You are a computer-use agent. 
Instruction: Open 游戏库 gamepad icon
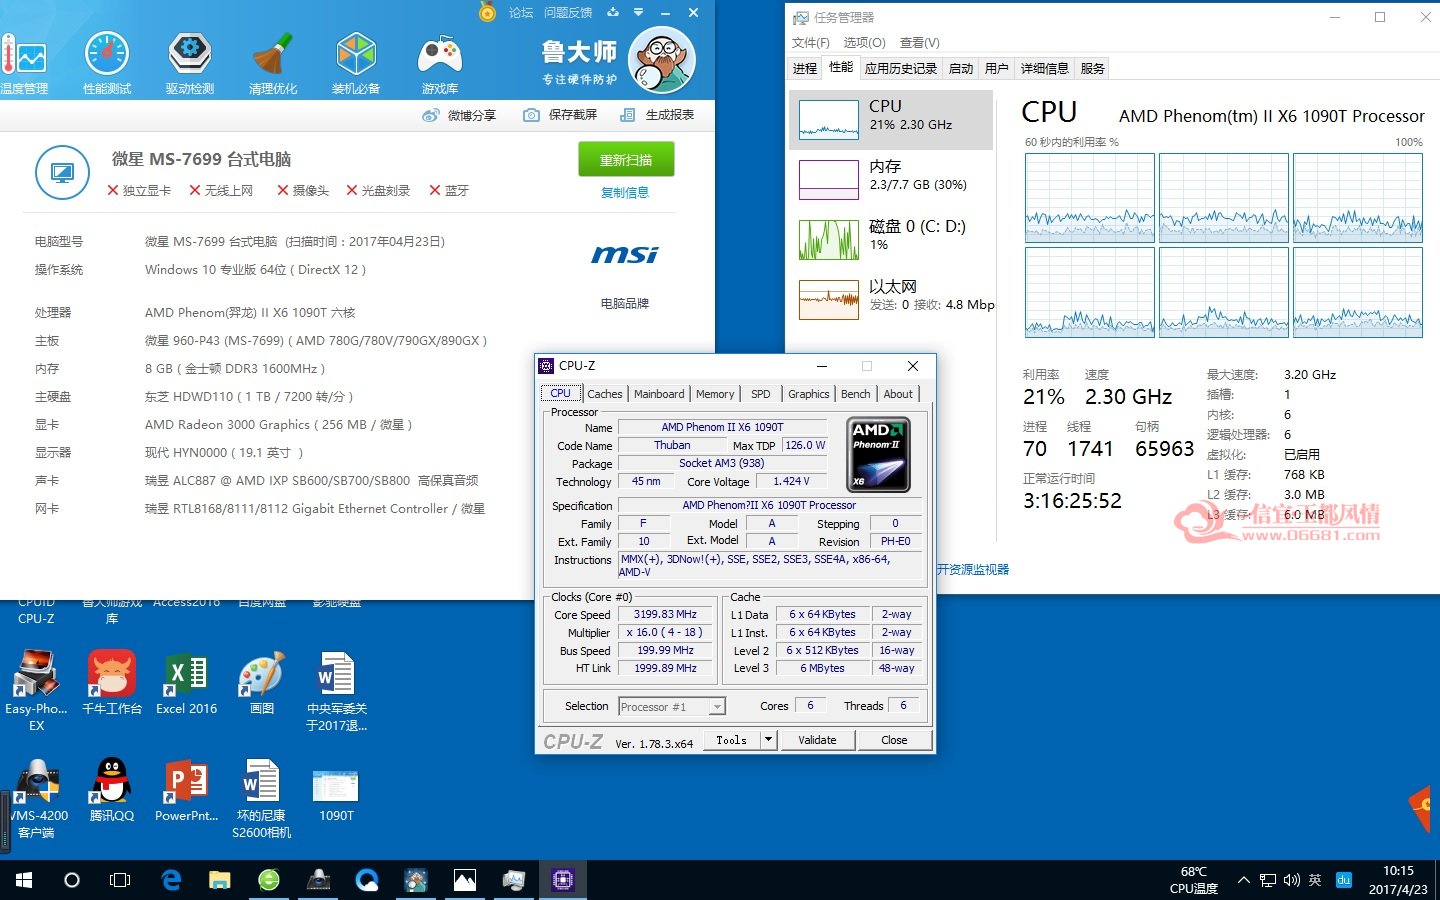click(x=440, y=62)
